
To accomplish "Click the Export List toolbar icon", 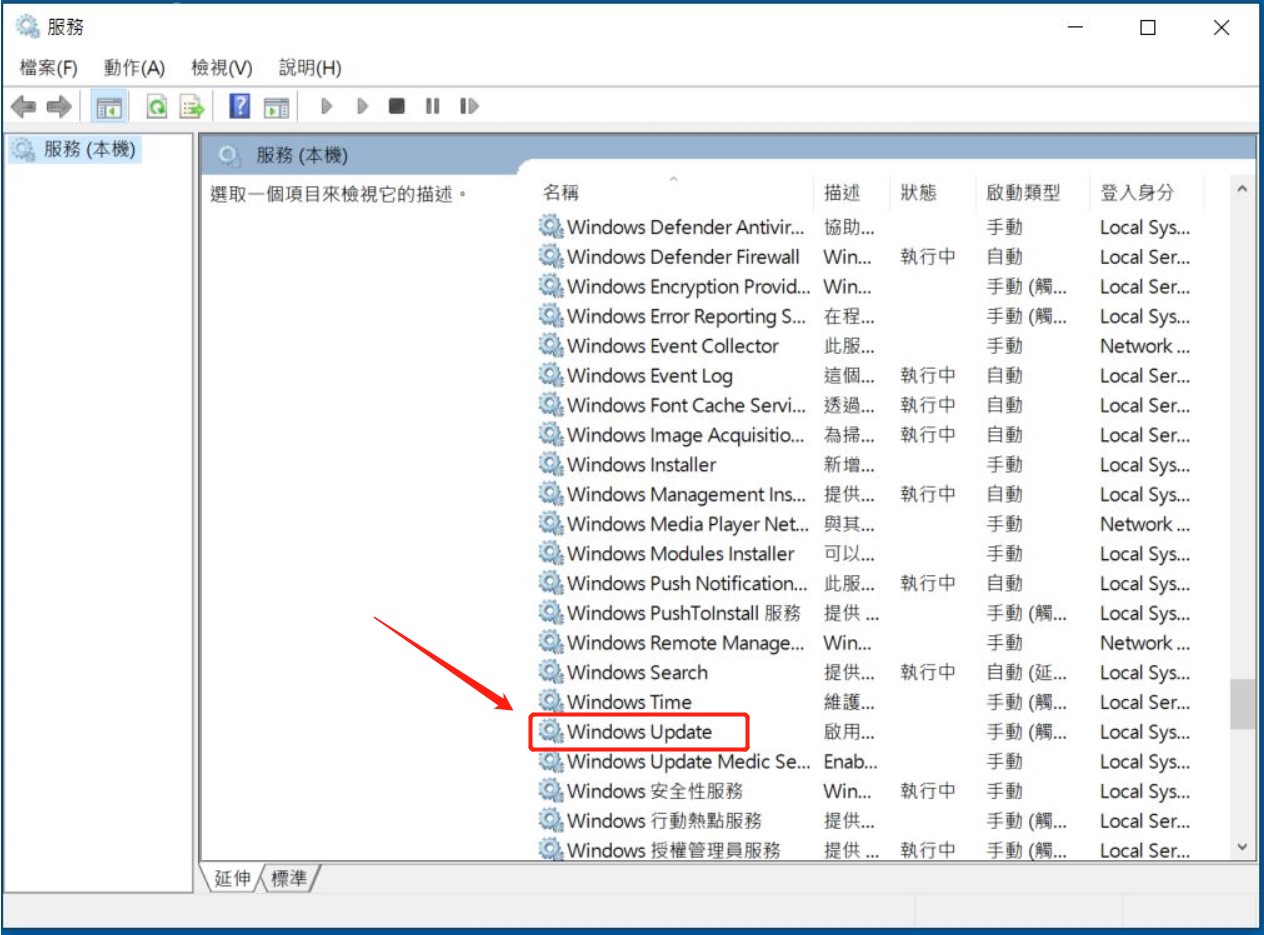I will tap(191, 106).
